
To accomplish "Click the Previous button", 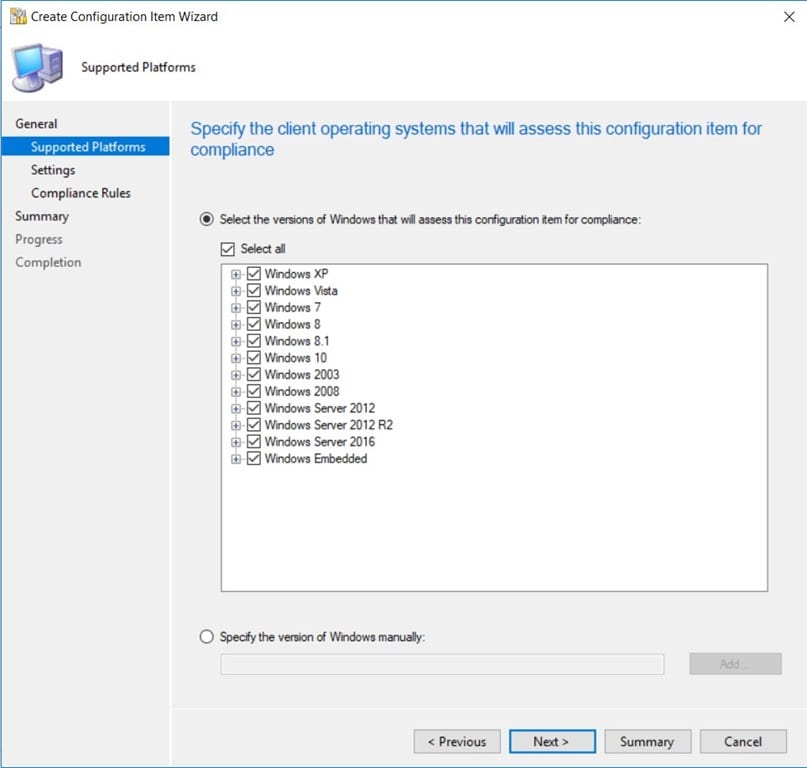I will (x=457, y=742).
